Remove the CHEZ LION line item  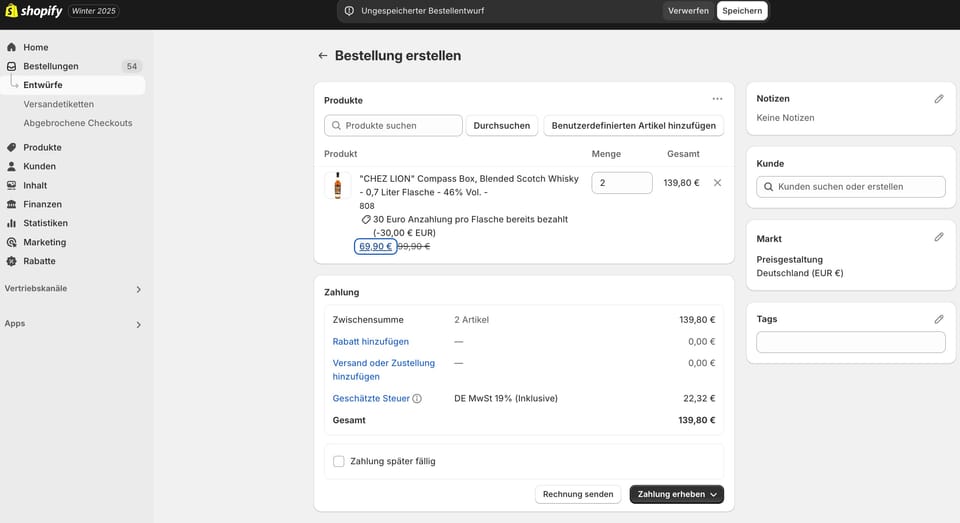pos(717,182)
